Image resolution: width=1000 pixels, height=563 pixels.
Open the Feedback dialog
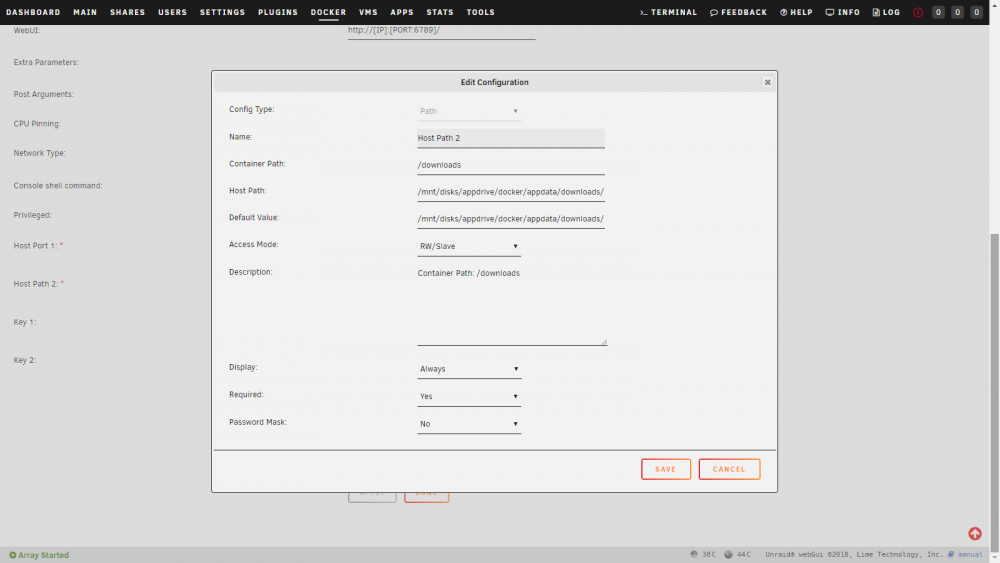click(x=739, y=12)
